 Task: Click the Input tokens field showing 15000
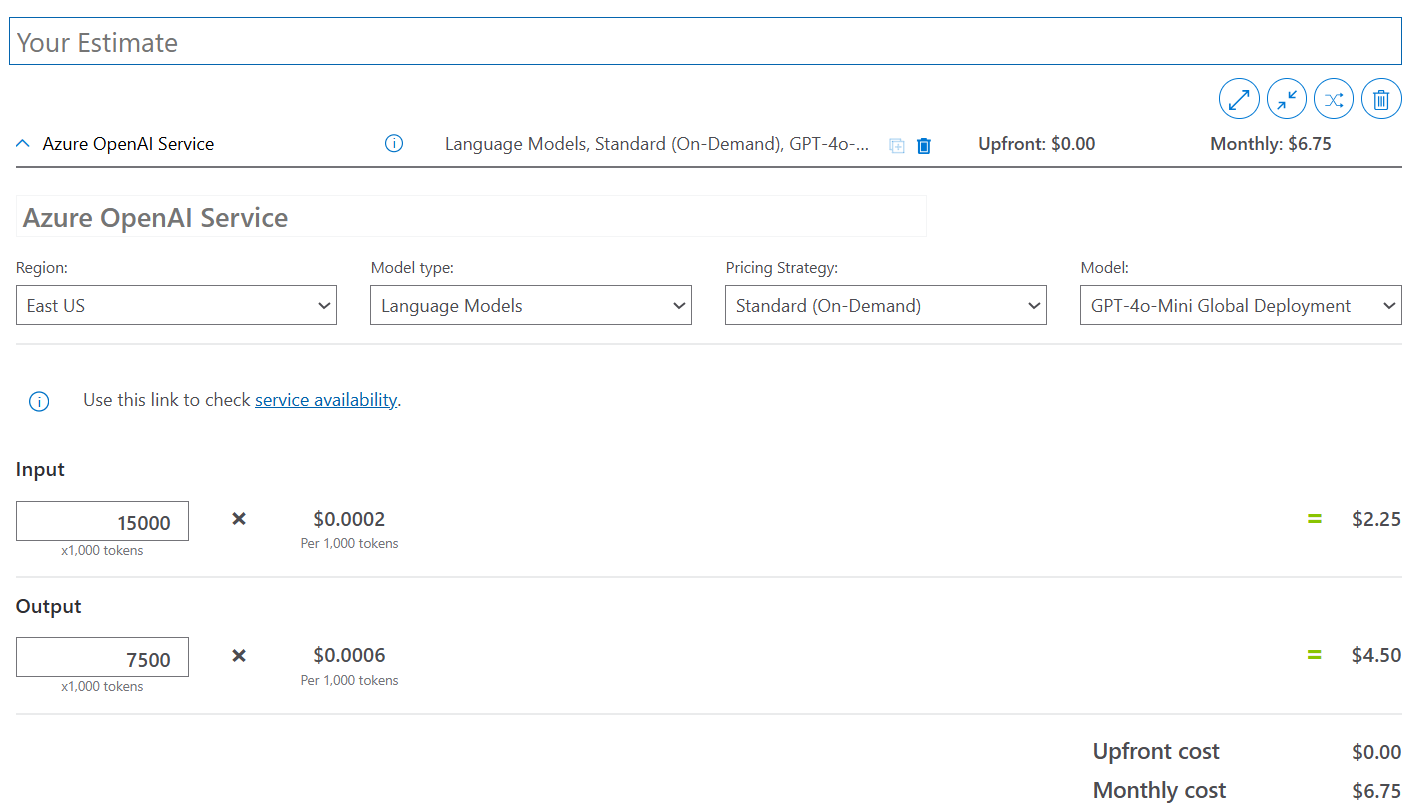pyautogui.click(x=102, y=521)
